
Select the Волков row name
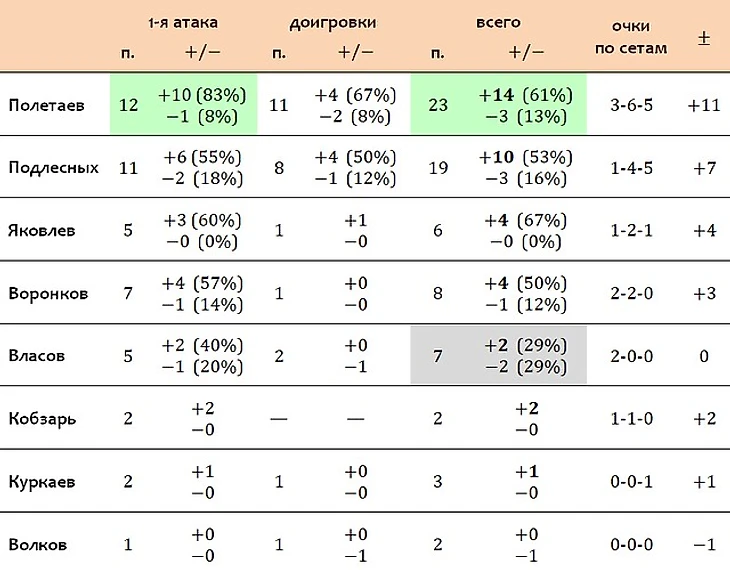point(37,544)
